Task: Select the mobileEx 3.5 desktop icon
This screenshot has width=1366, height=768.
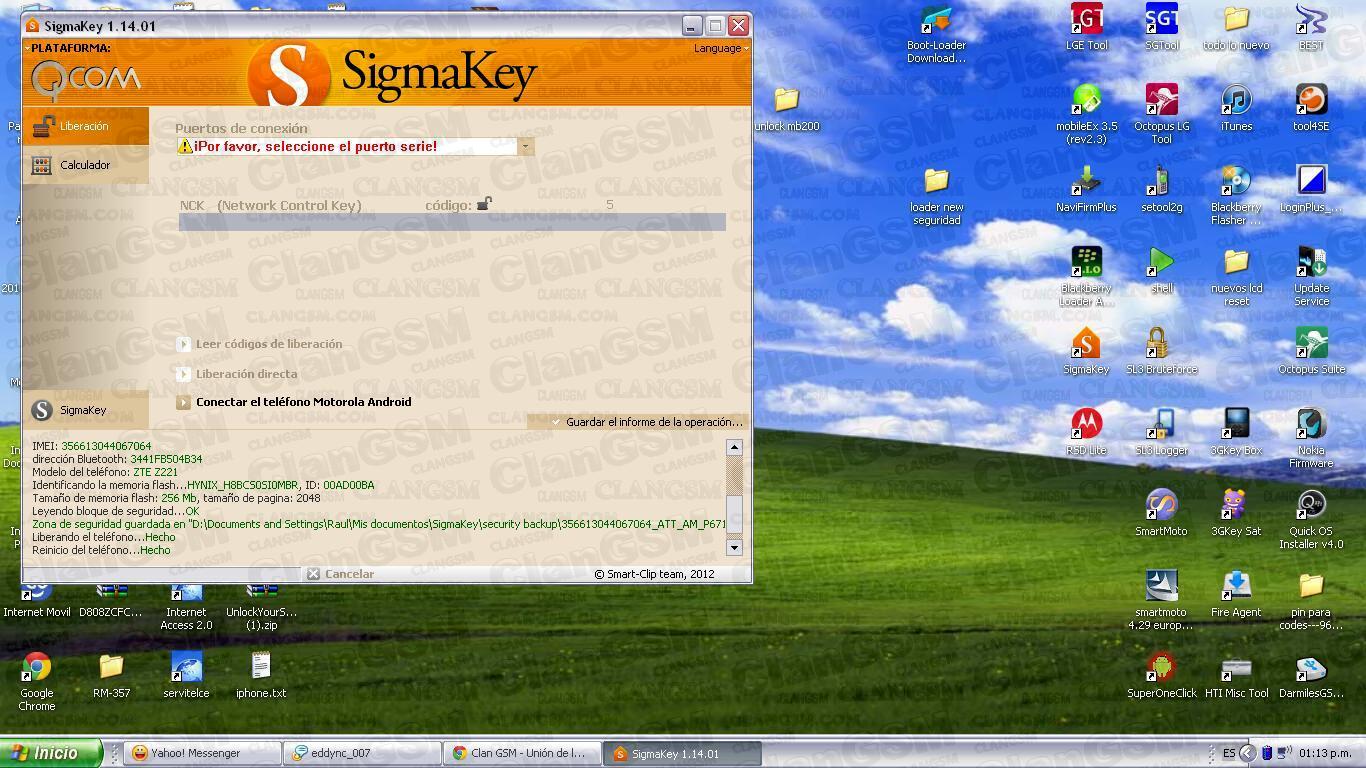Action: click(1086, 115)
